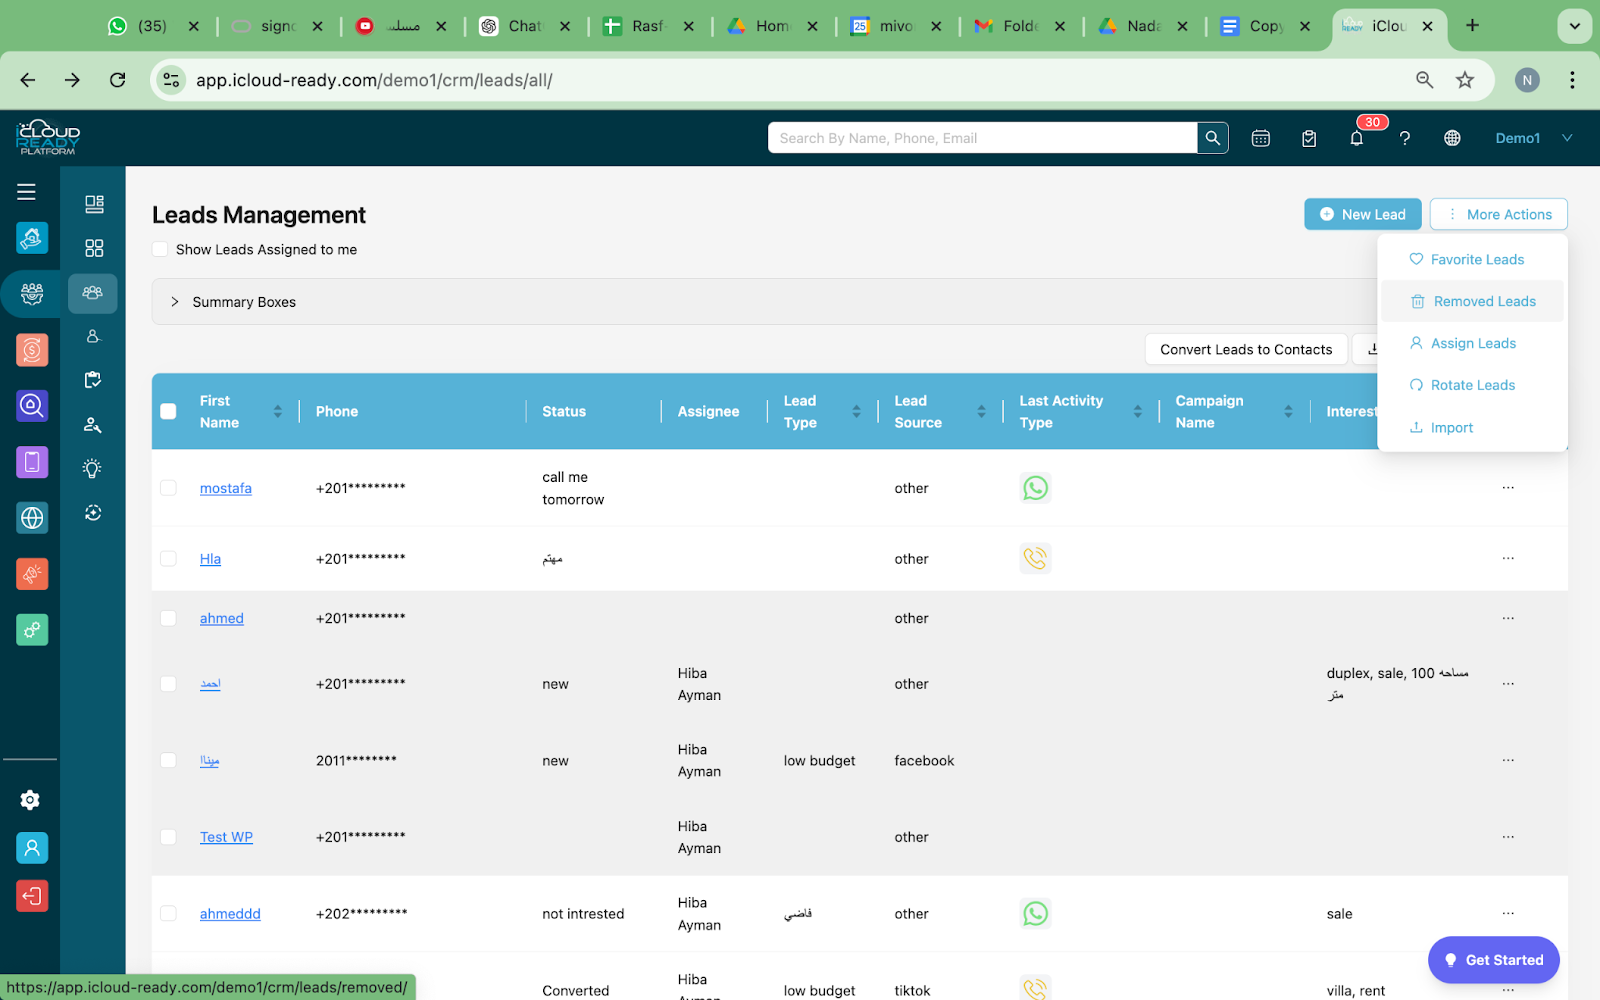The width and height of the screenshot is (1600, 1000).
Task: Open the teal globe website module icon
Action: [32, 518]
